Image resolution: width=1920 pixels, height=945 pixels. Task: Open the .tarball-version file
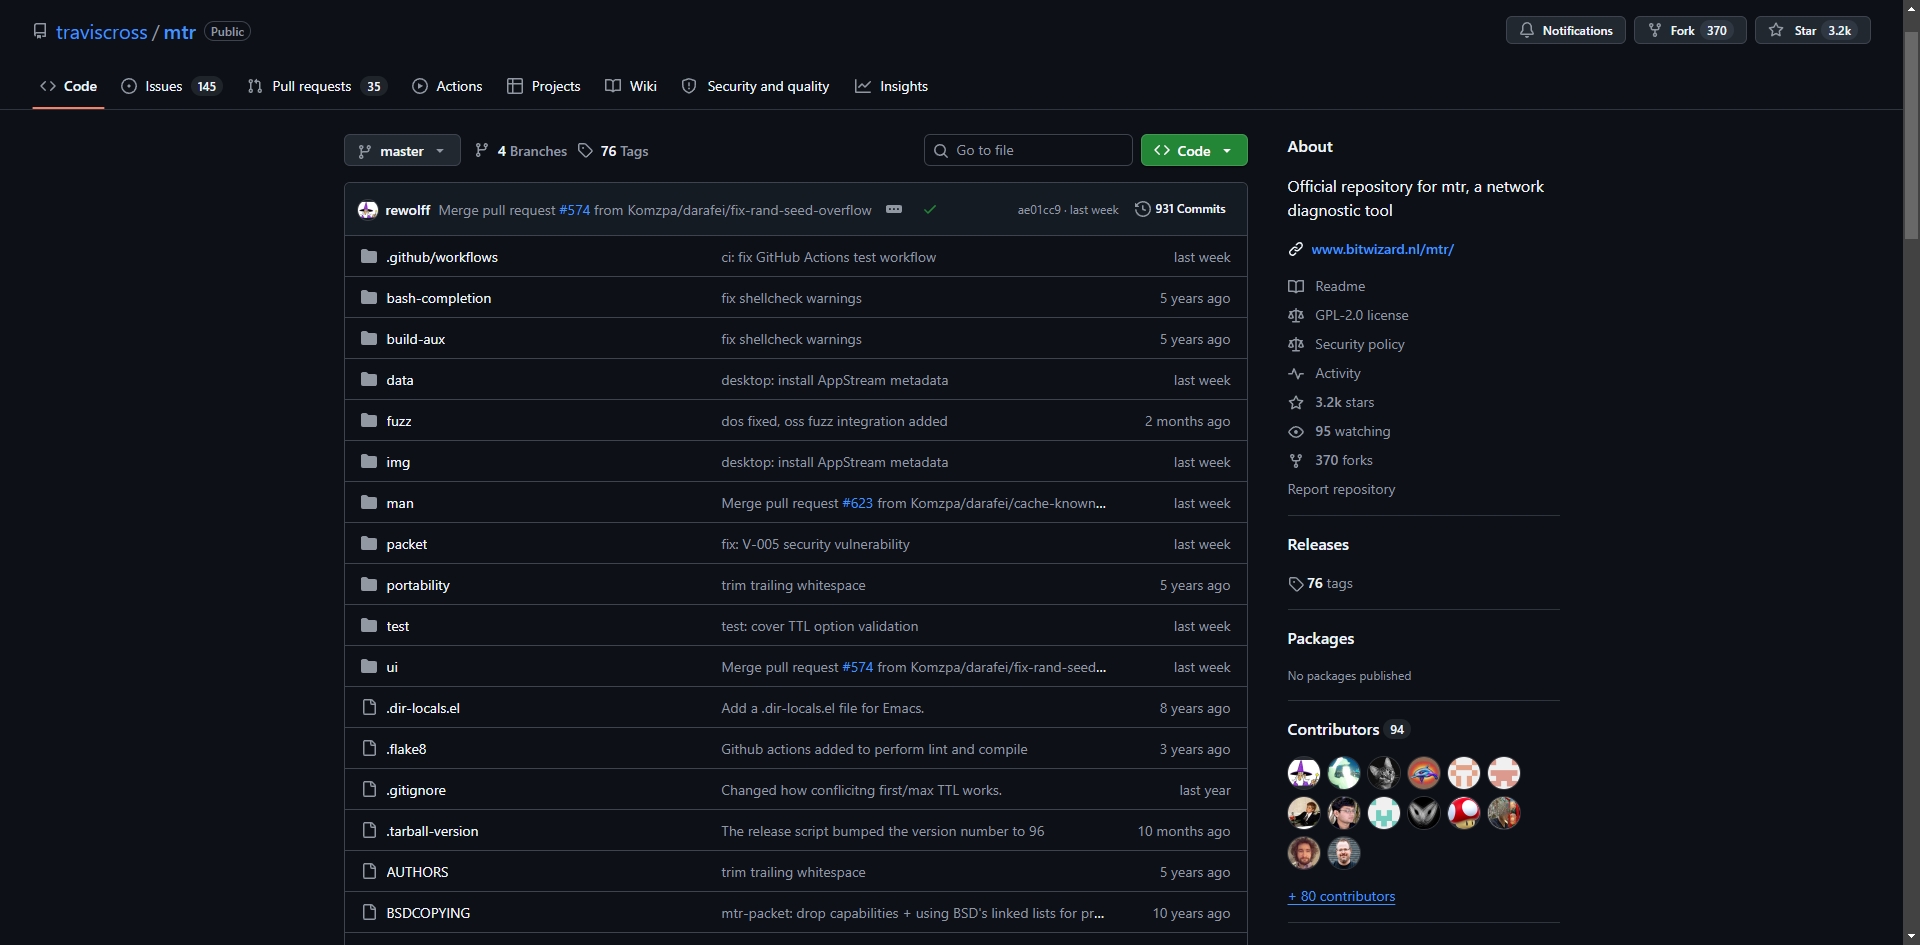point(432,831)
